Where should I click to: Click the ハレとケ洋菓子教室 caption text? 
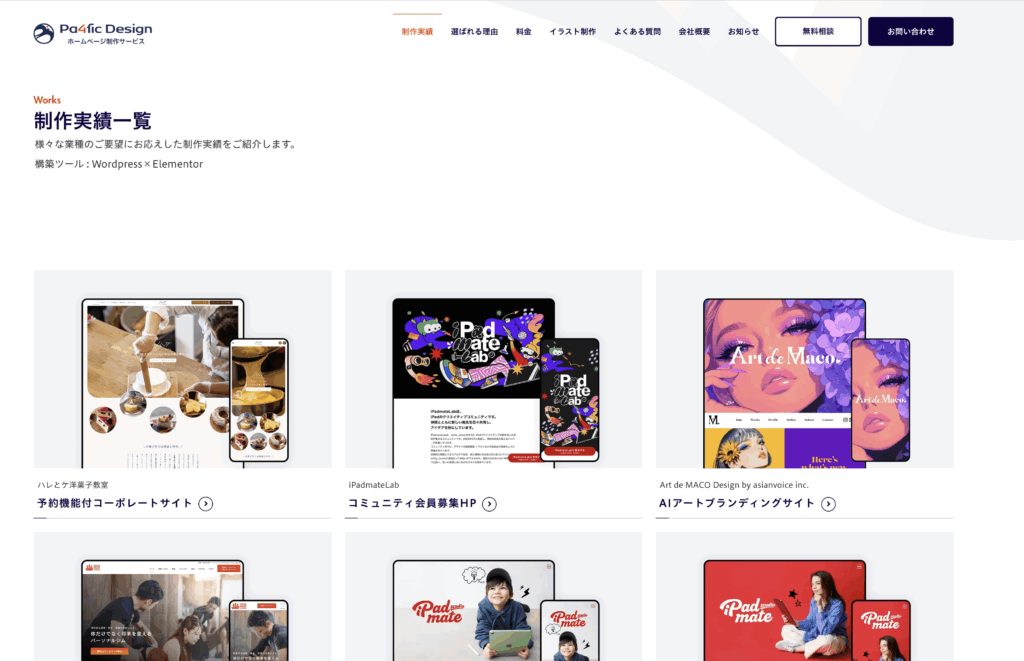tap(73, 485)
